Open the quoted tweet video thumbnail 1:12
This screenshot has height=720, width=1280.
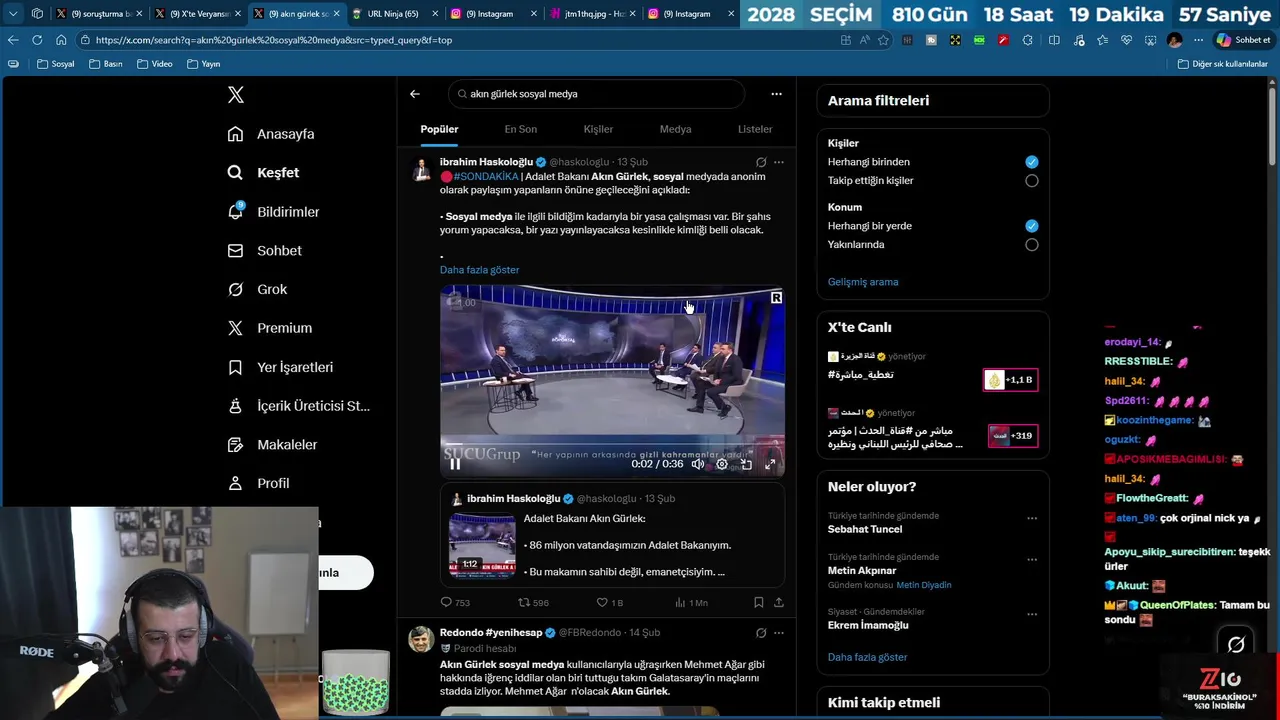(482, 546)
